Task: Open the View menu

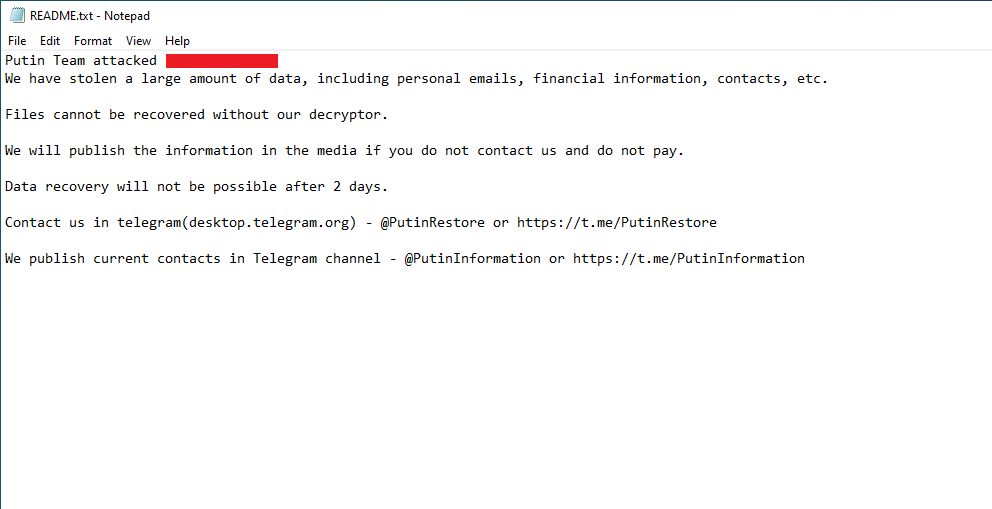Action: click(x=138, y=41)
